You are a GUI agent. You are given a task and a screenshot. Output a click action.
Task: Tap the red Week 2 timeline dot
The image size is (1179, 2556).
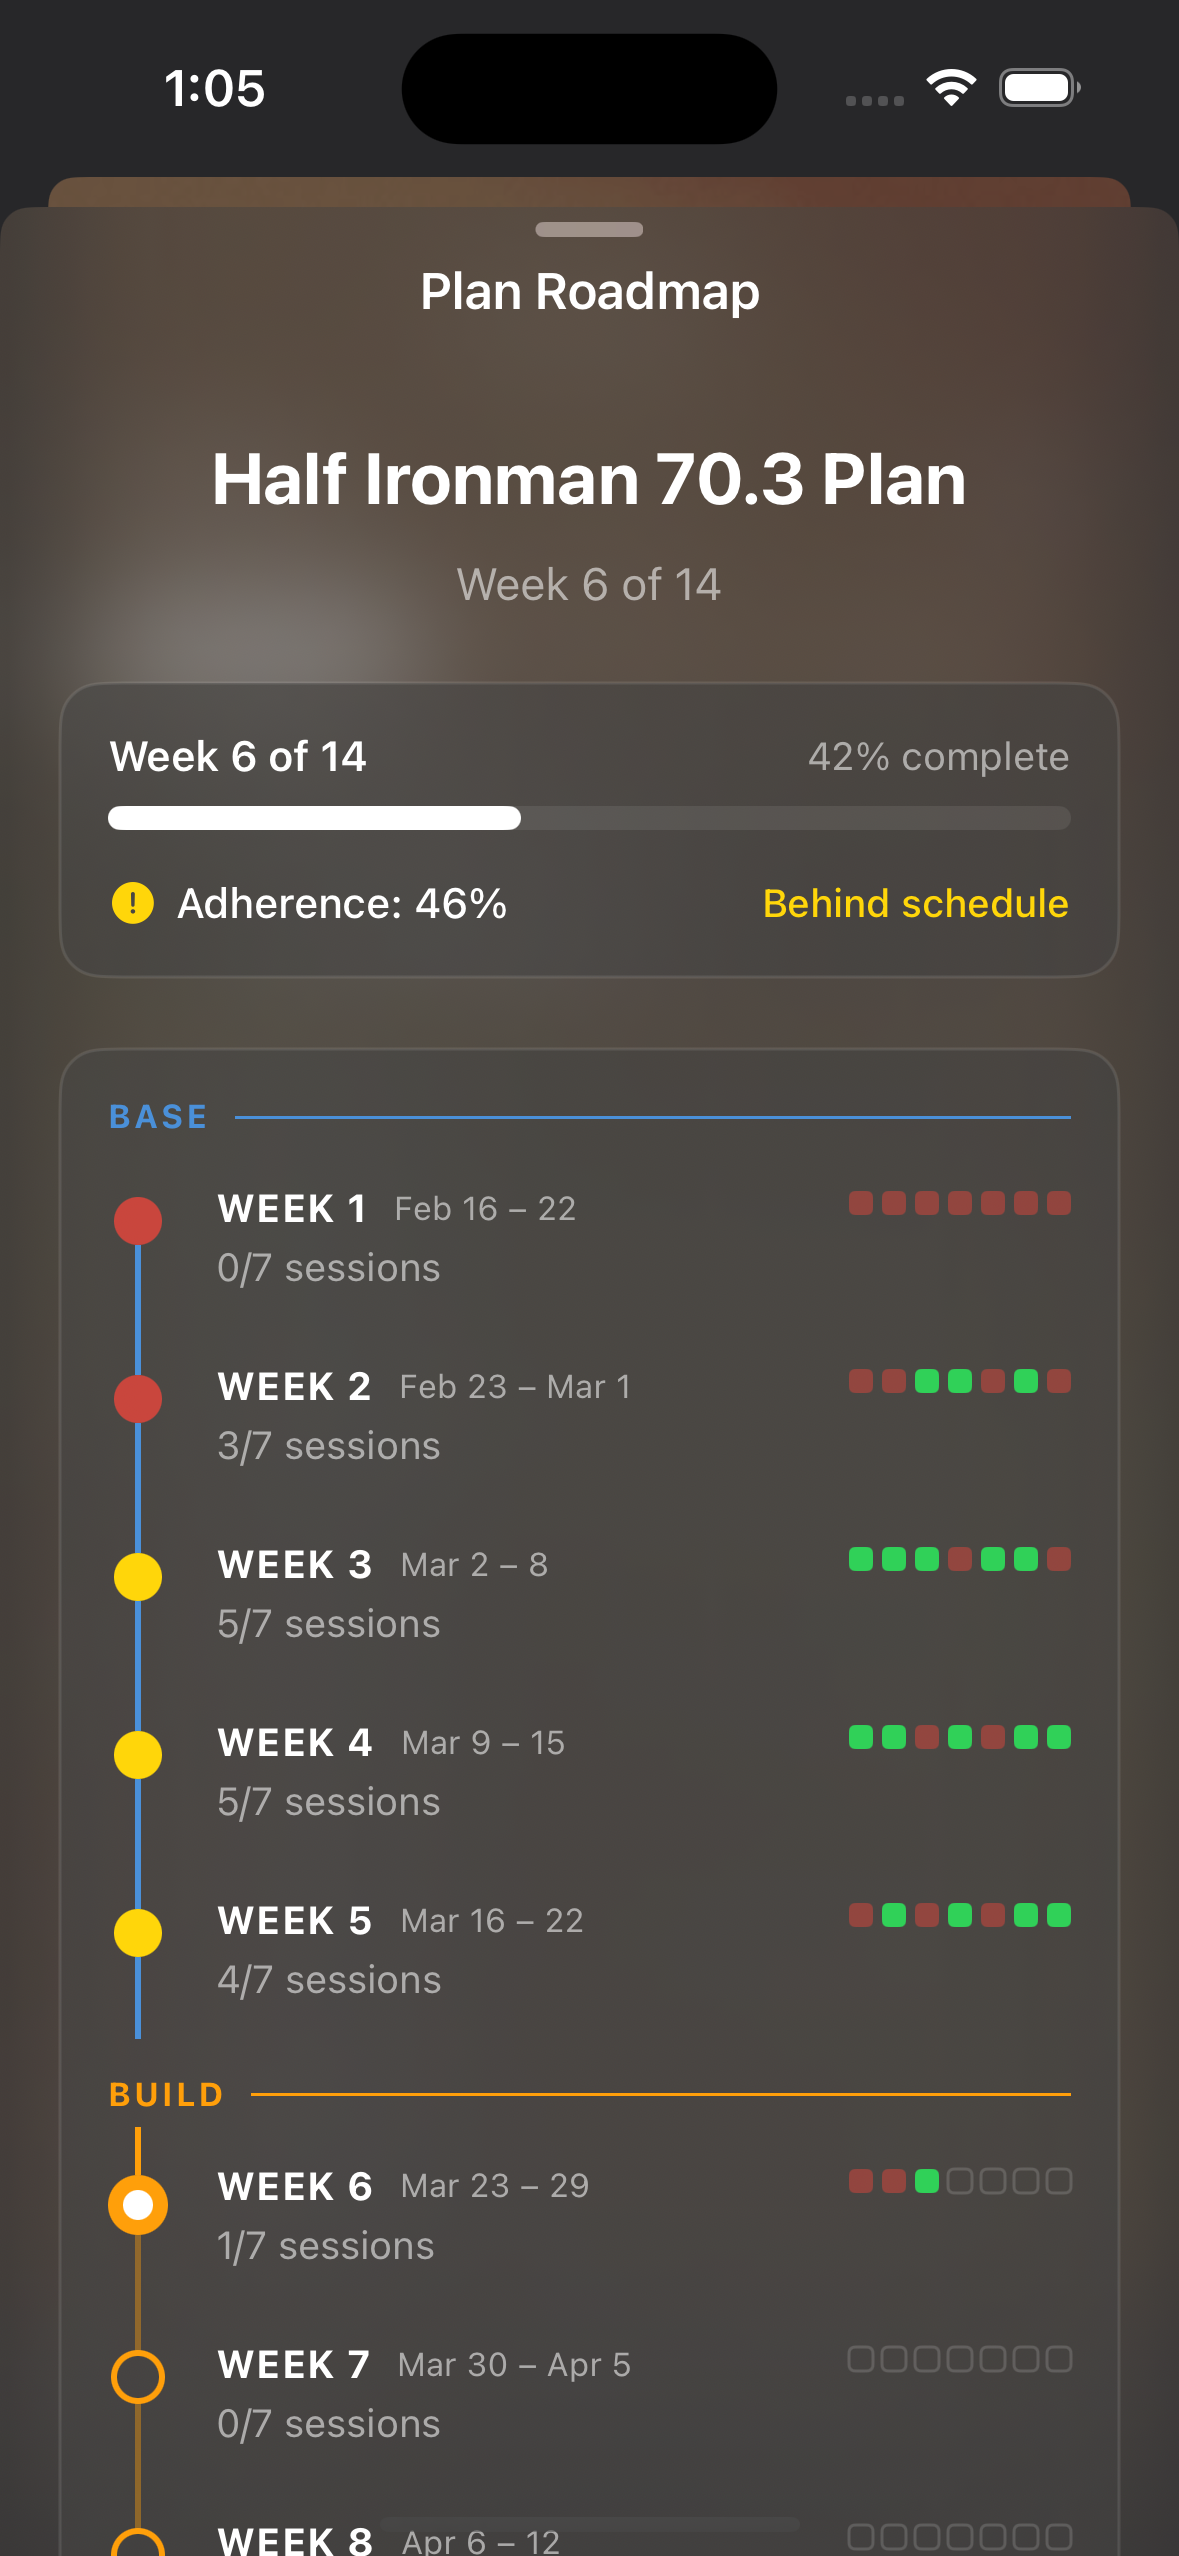tap(138, 1398)
